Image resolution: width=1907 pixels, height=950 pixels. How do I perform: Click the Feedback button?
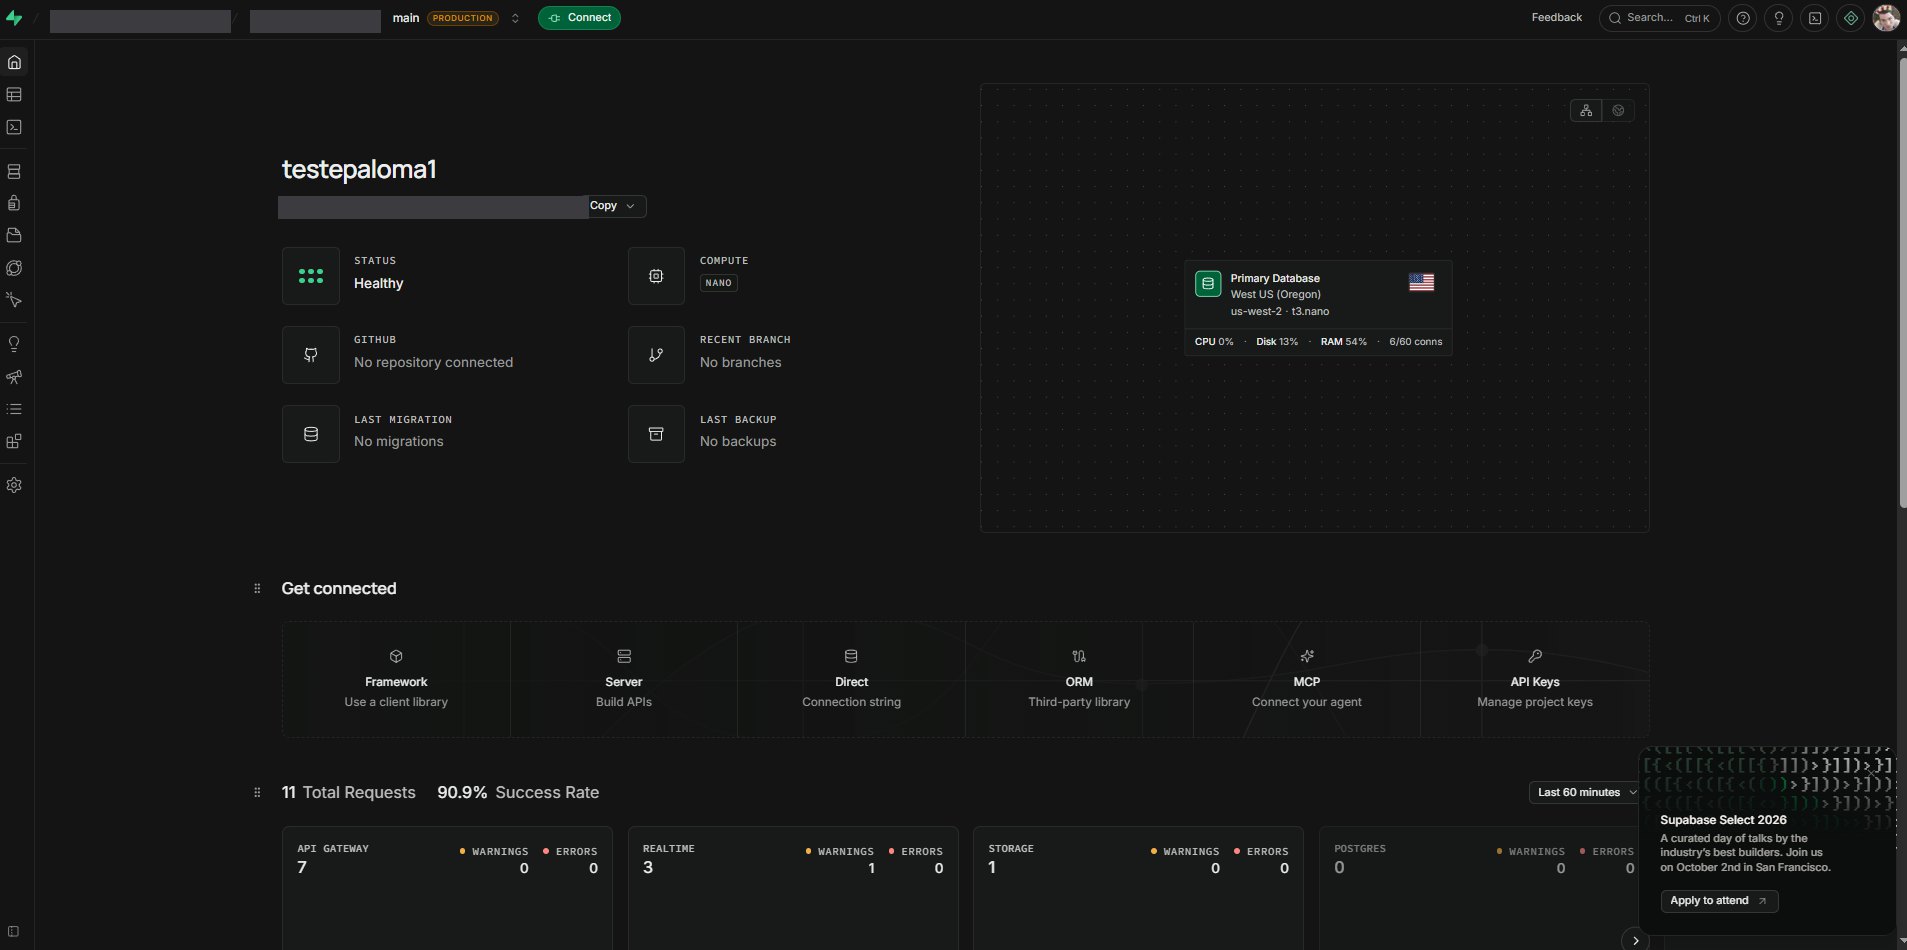pos(1557,18)
